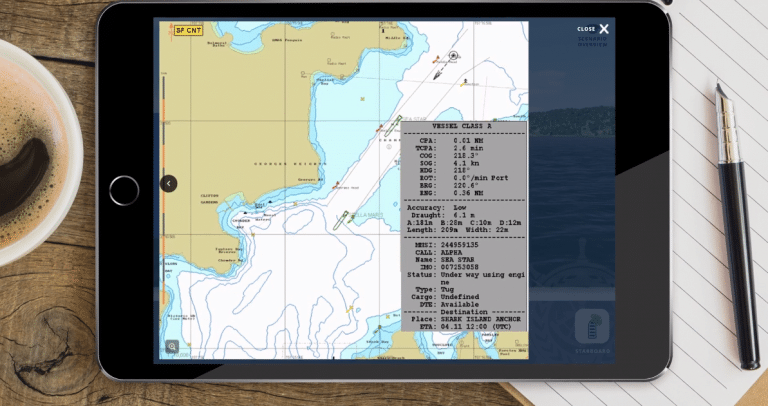Click the RNG 0.36 NM row
This screenshot has width=768, height=406.
click(x=451, y=193)
